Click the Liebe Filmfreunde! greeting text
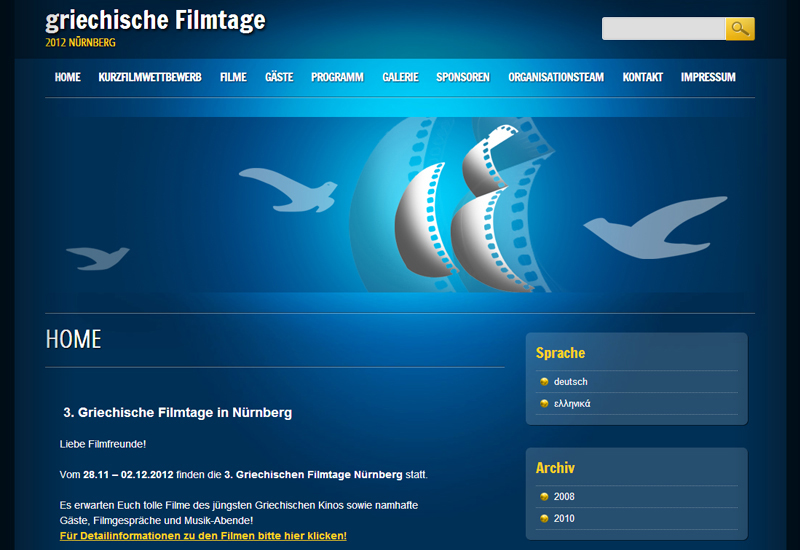800x550 pixels. 103,444
